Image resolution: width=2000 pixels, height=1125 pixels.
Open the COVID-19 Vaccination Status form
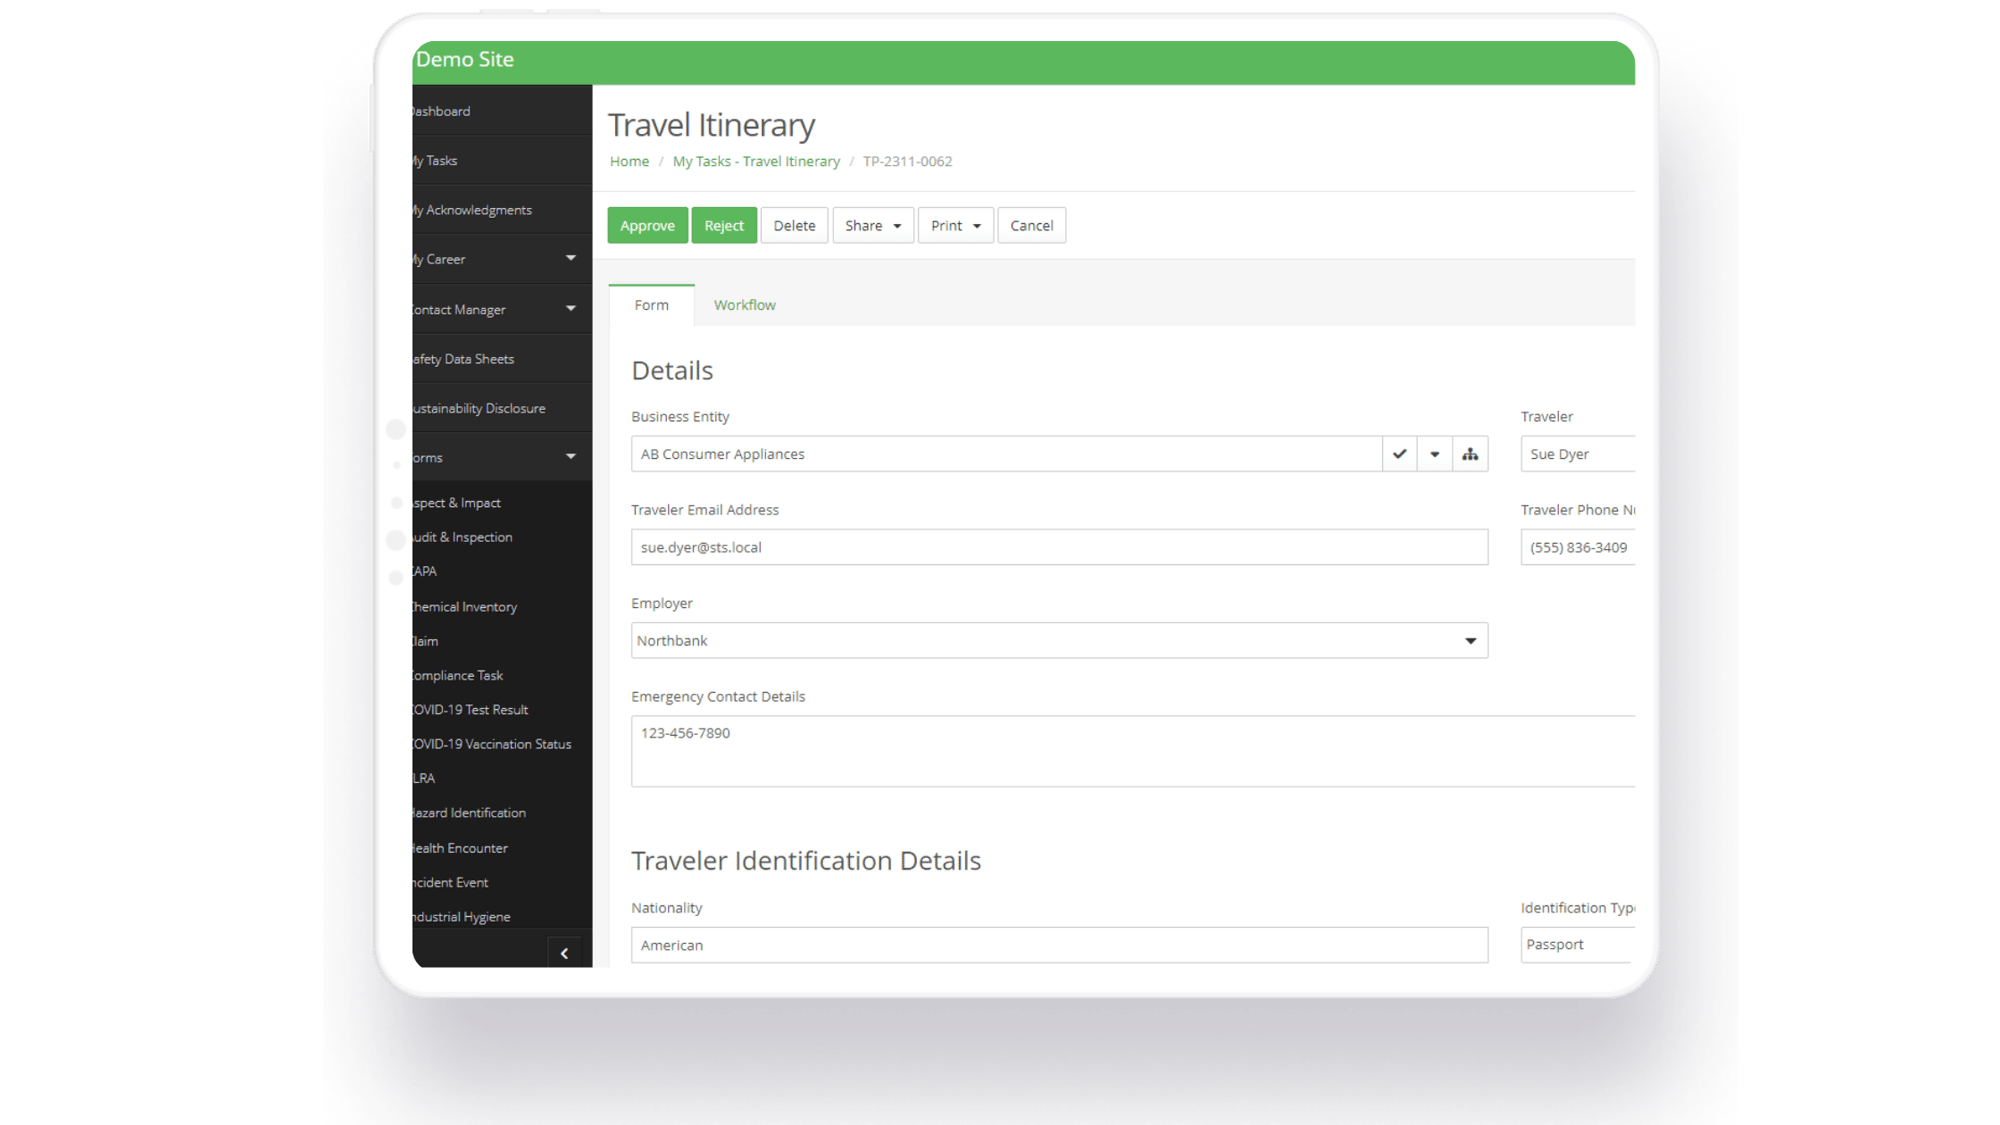tap(492, 744)
